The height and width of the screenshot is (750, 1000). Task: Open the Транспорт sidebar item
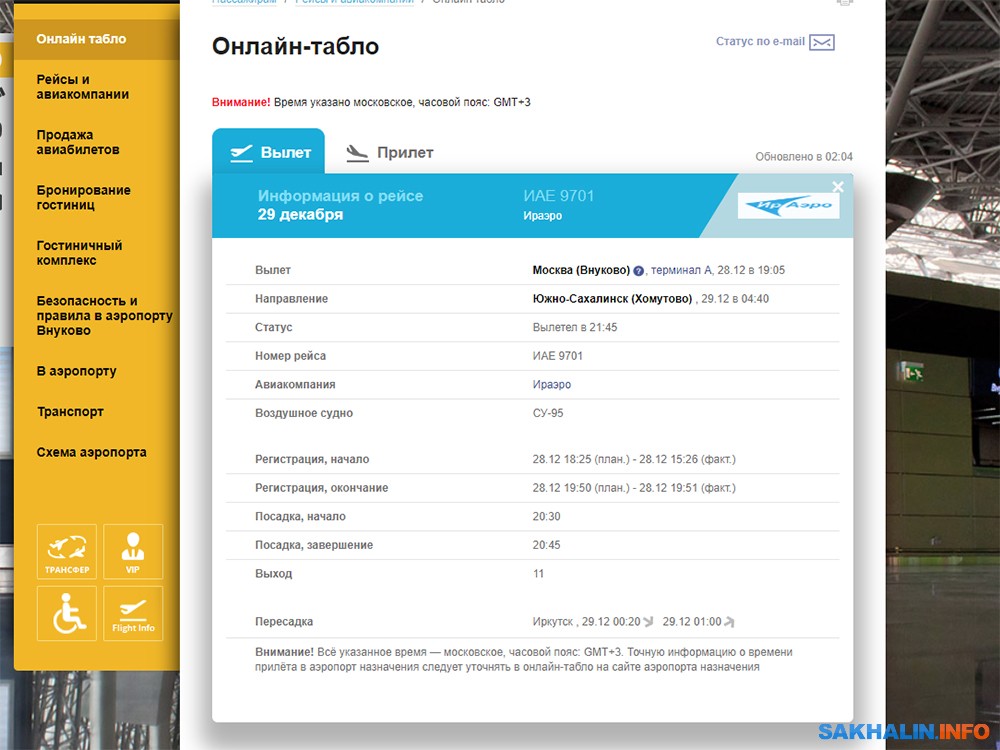(x=70, y=411)
